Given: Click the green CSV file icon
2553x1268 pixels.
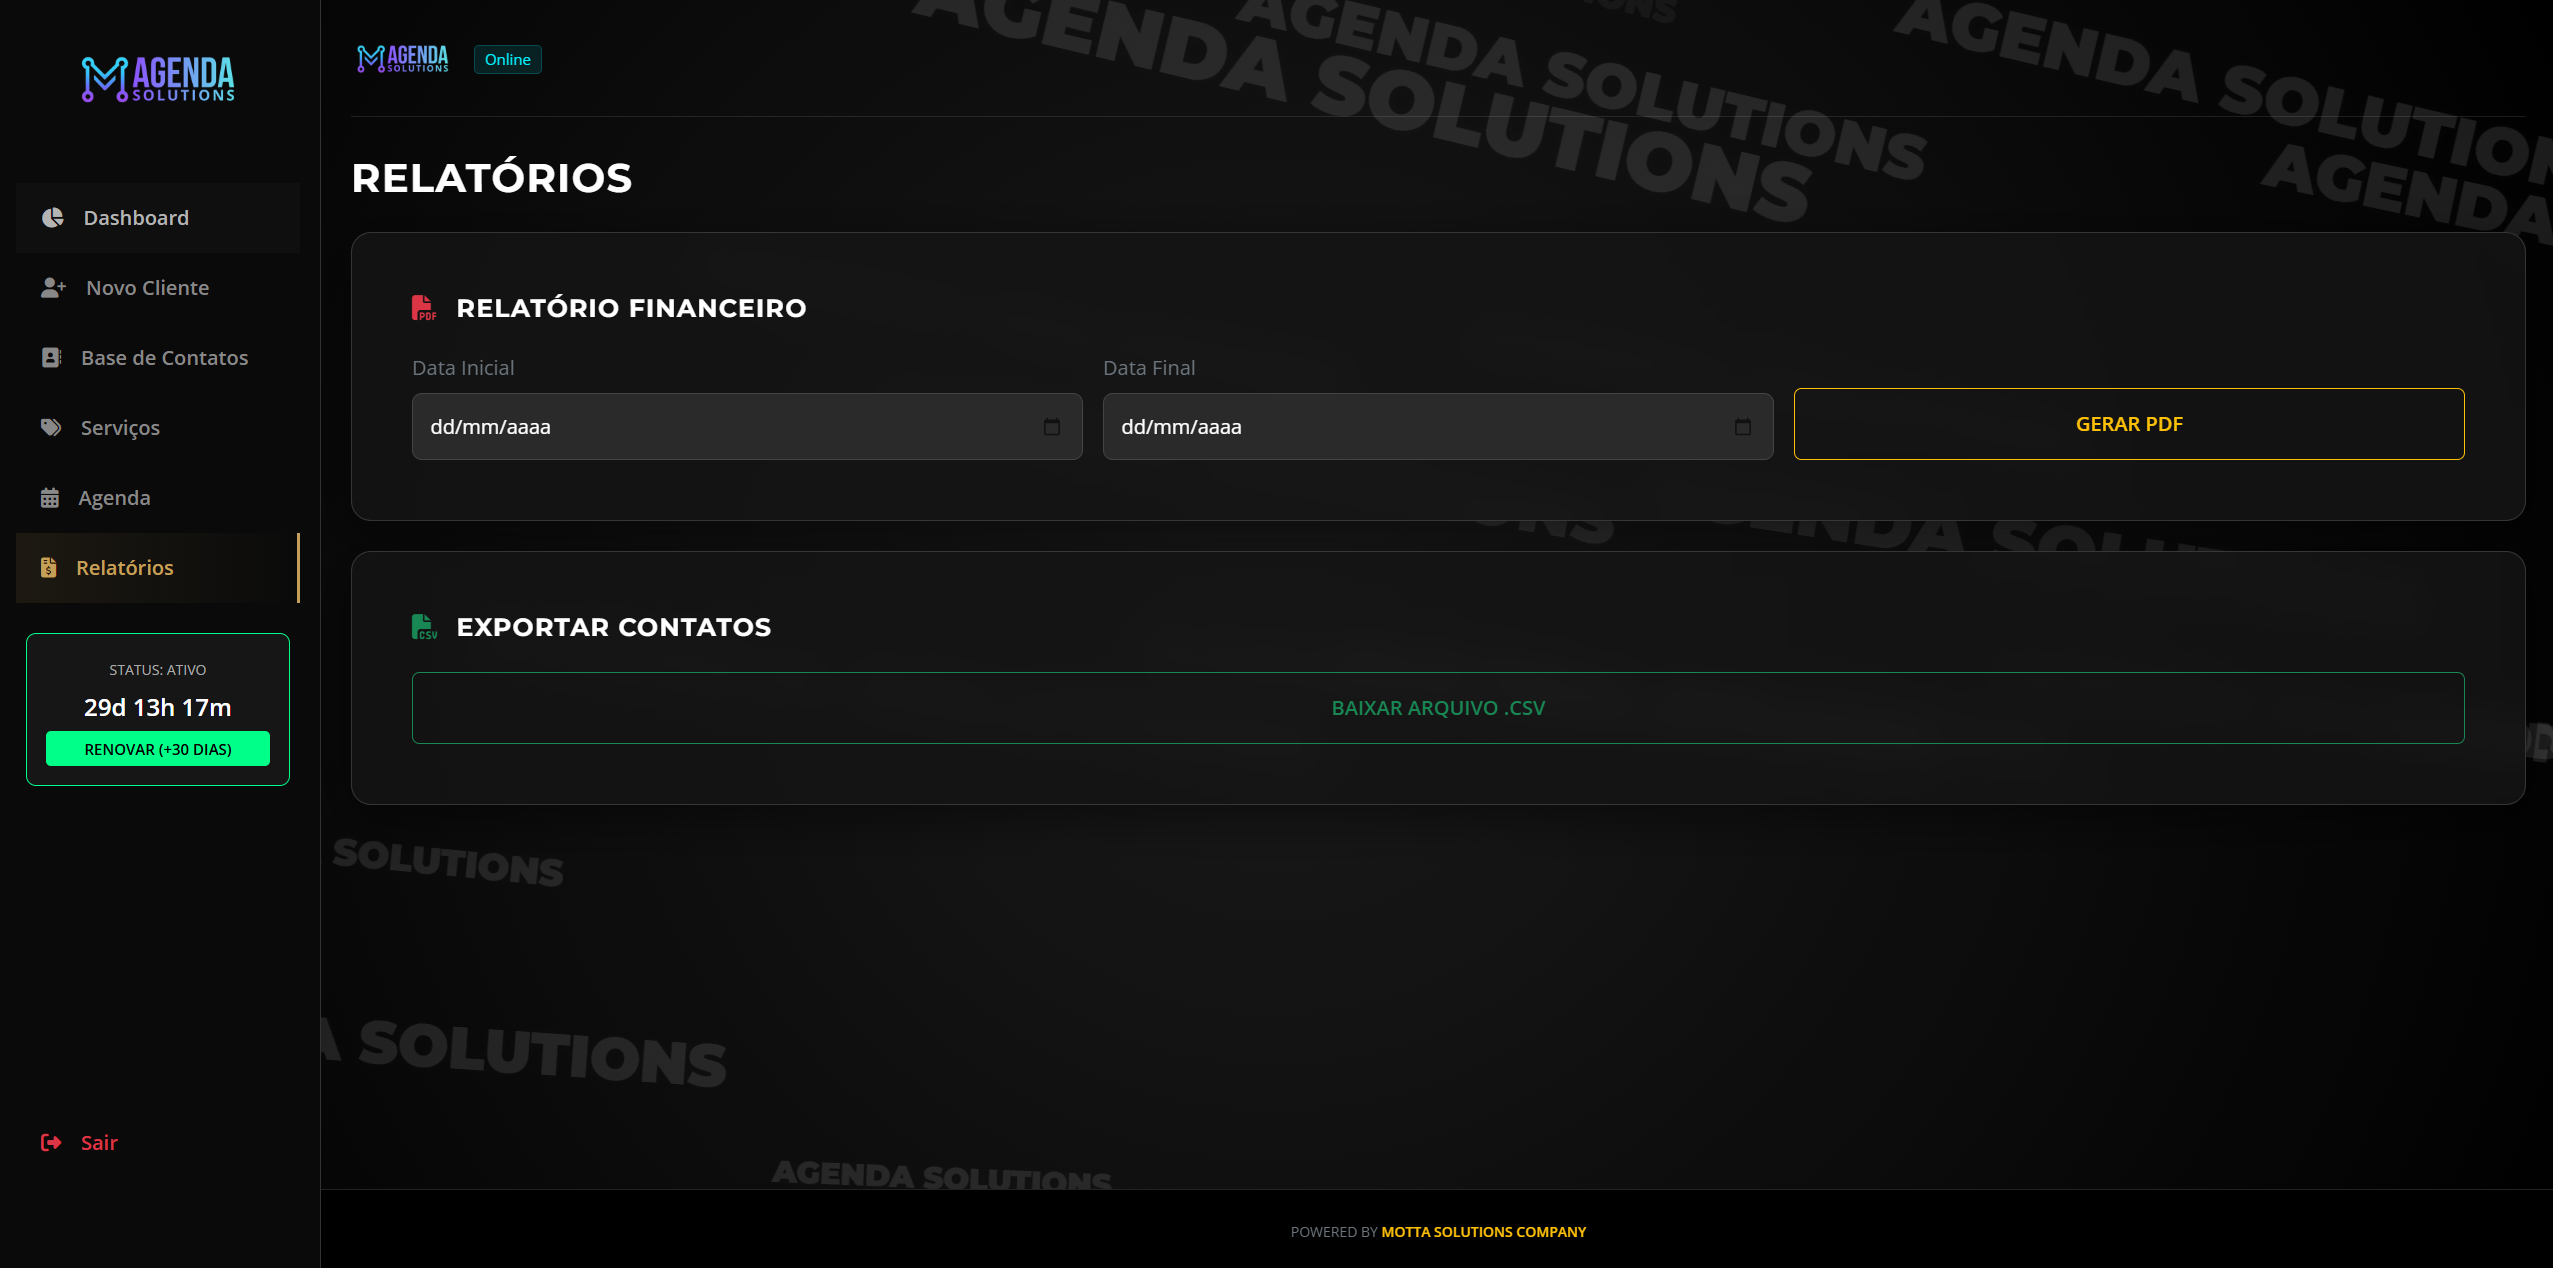Looking at the screenshot, I should tap(424, 627).
